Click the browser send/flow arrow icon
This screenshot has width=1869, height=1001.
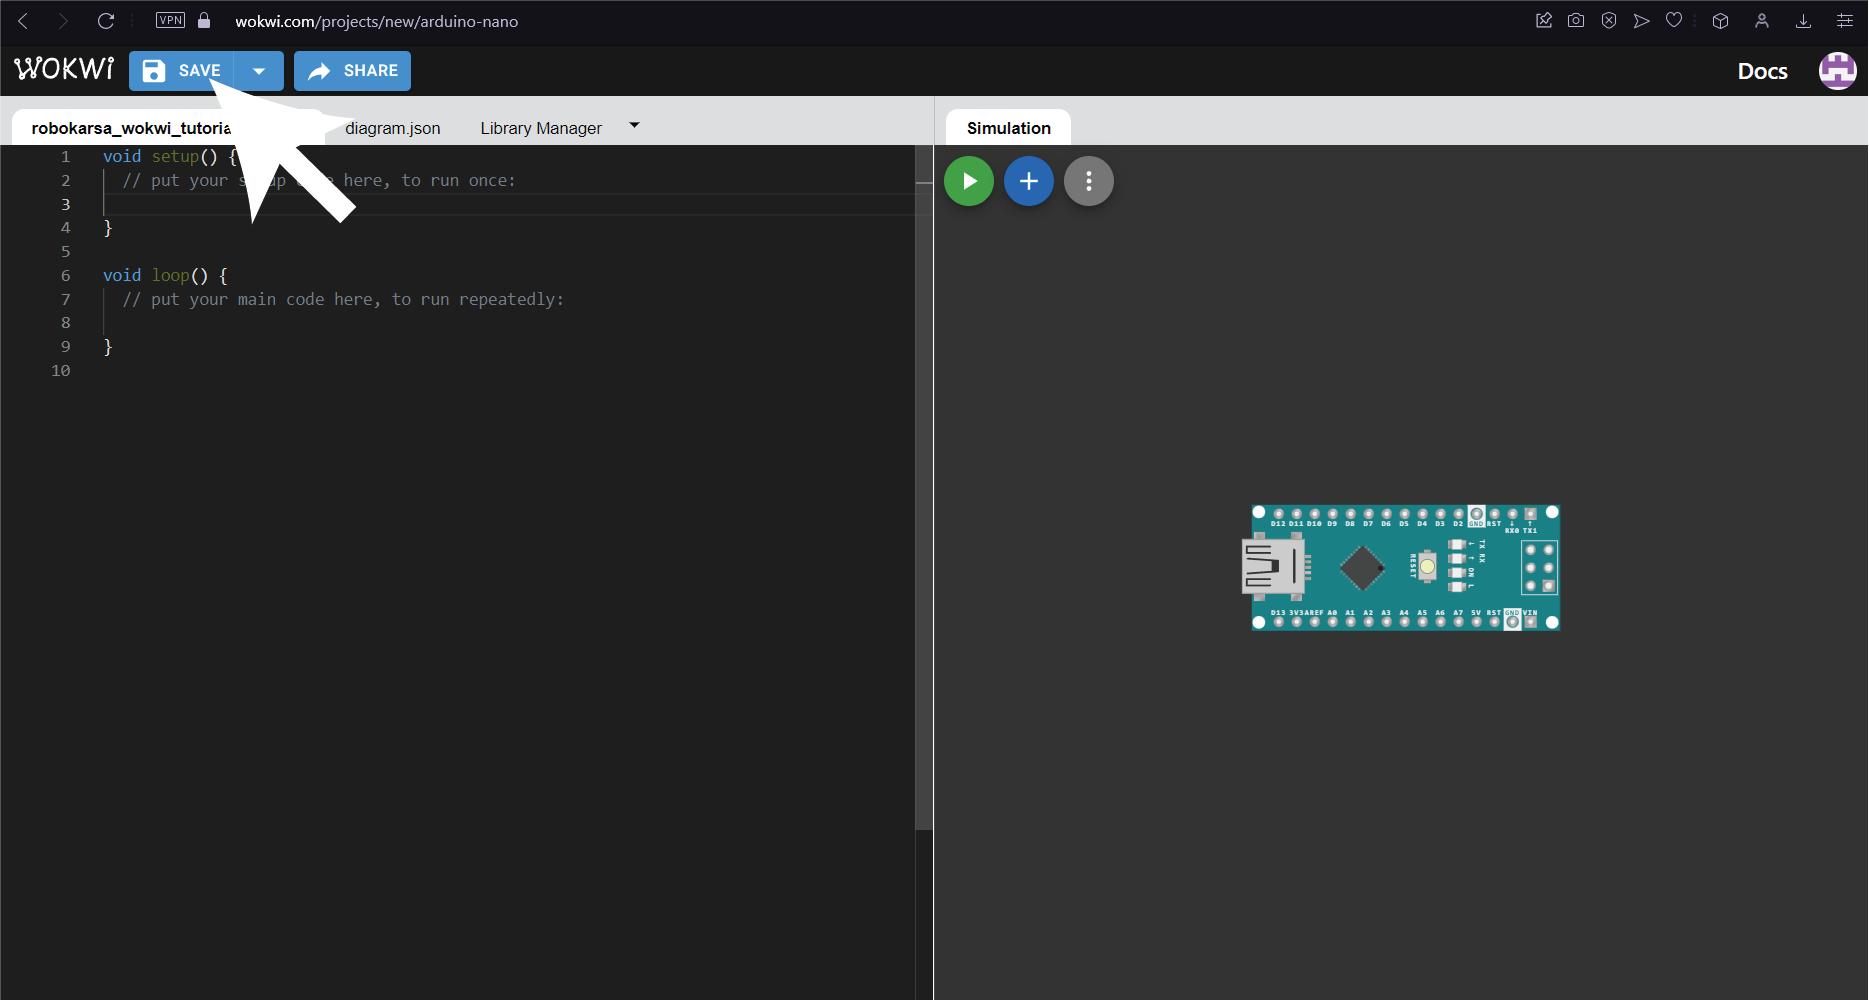pos(1641,20)
